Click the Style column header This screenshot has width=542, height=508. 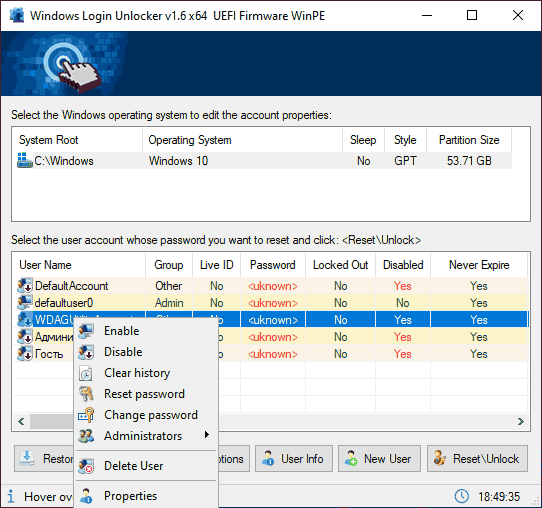pos(405,140)
